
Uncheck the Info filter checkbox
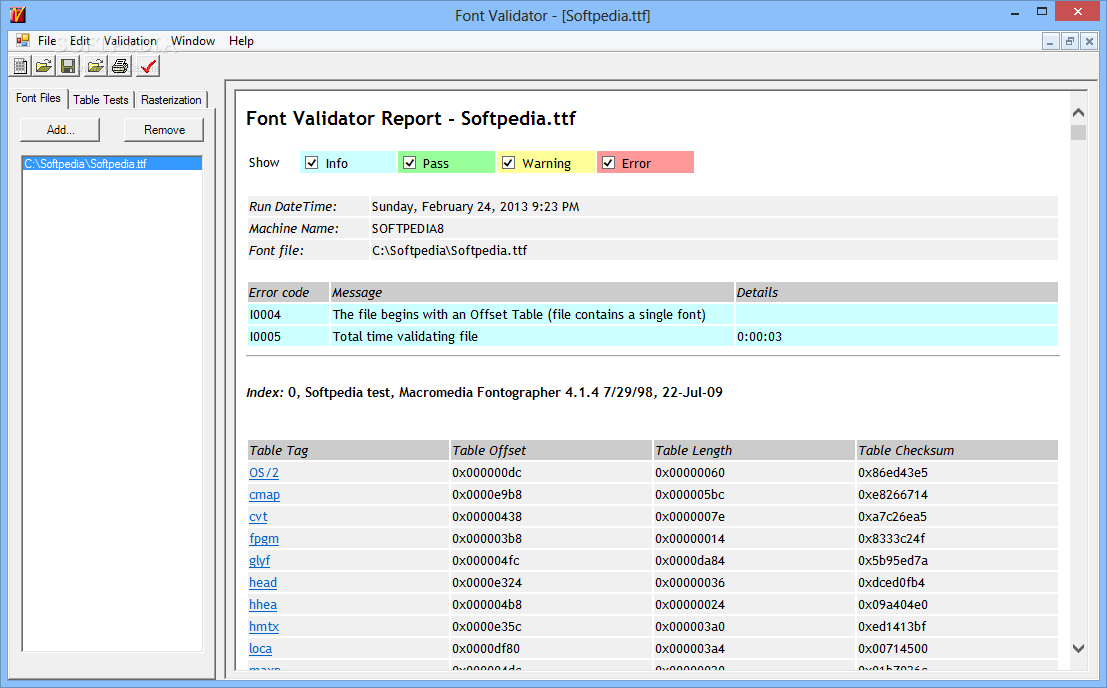[x=311, y=163]
